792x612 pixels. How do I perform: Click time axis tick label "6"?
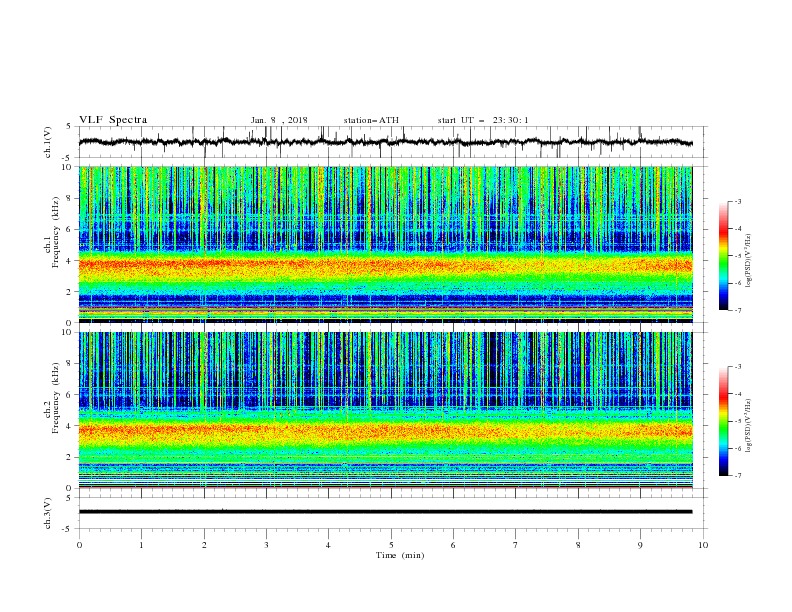click(453, 545)
